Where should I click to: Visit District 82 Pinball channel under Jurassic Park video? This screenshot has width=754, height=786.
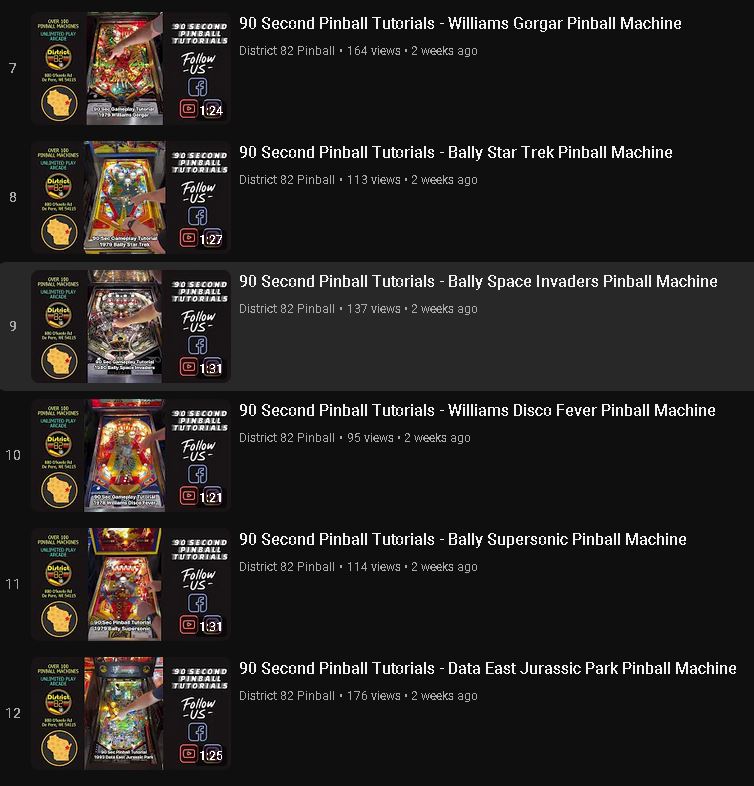click(287, 696)
